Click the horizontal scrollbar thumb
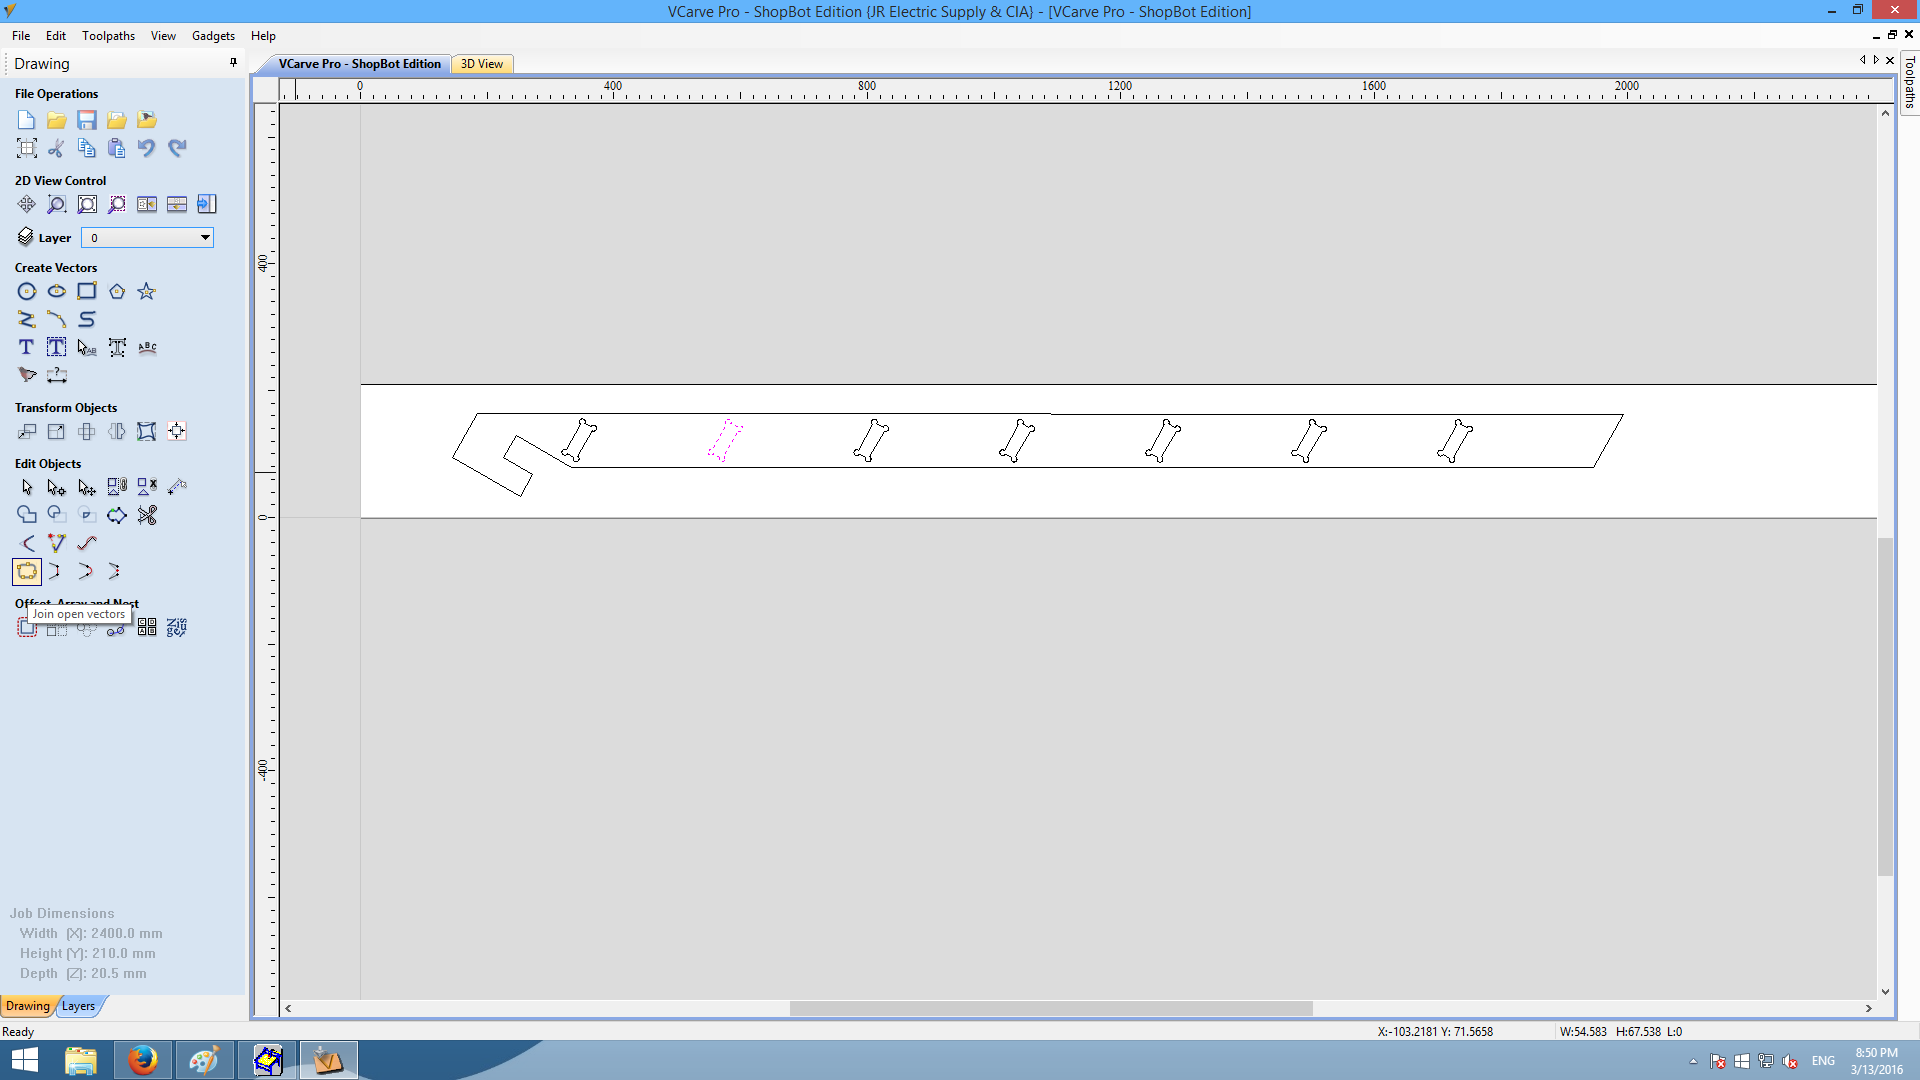 click(1051, 1008)
